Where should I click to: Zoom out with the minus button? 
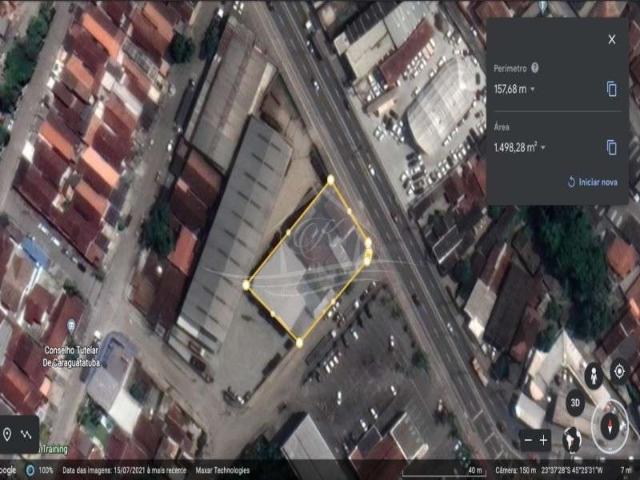(528, 440)
